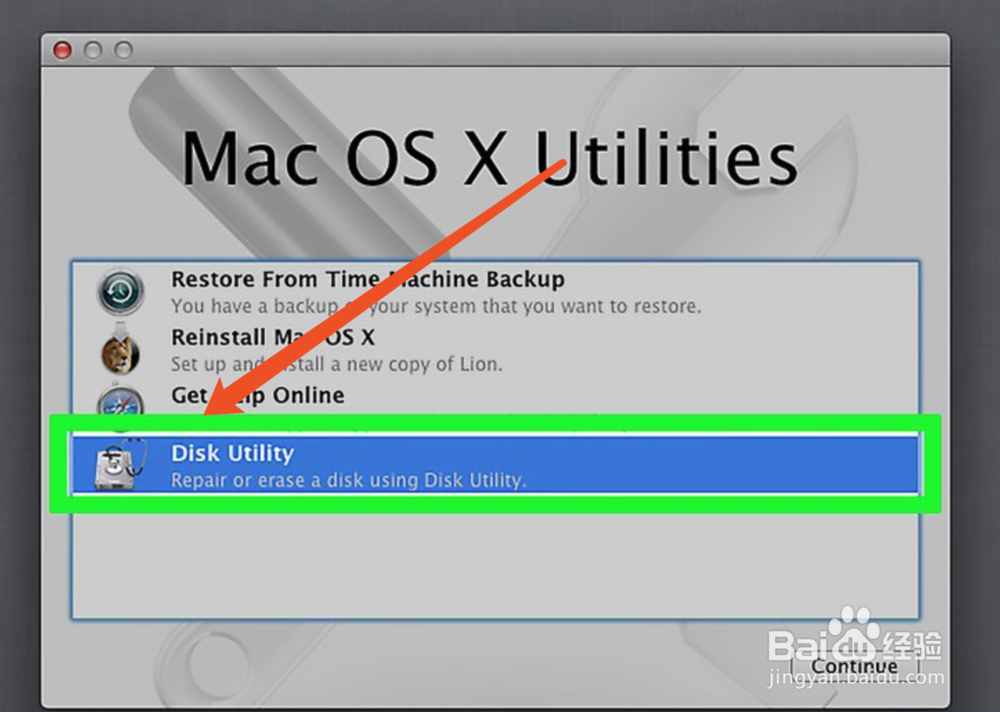Click 'You have a backup of your system' description
This screenshot has height=712, width=1000.
[436, 306]
